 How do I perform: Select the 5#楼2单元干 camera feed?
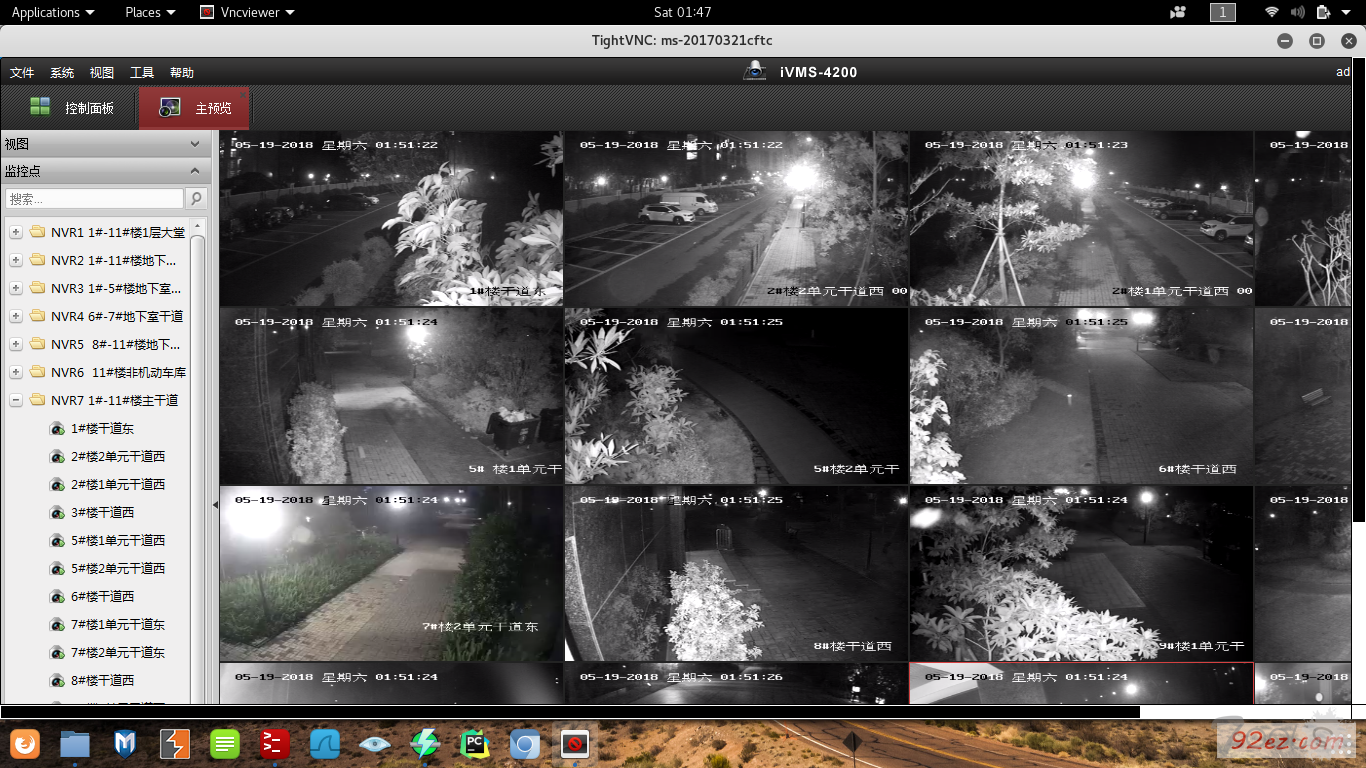click(x=736, y=396)
